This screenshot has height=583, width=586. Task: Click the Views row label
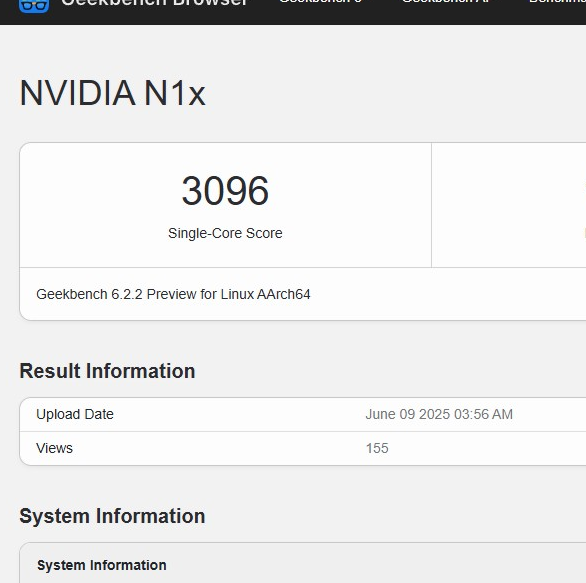55,448
